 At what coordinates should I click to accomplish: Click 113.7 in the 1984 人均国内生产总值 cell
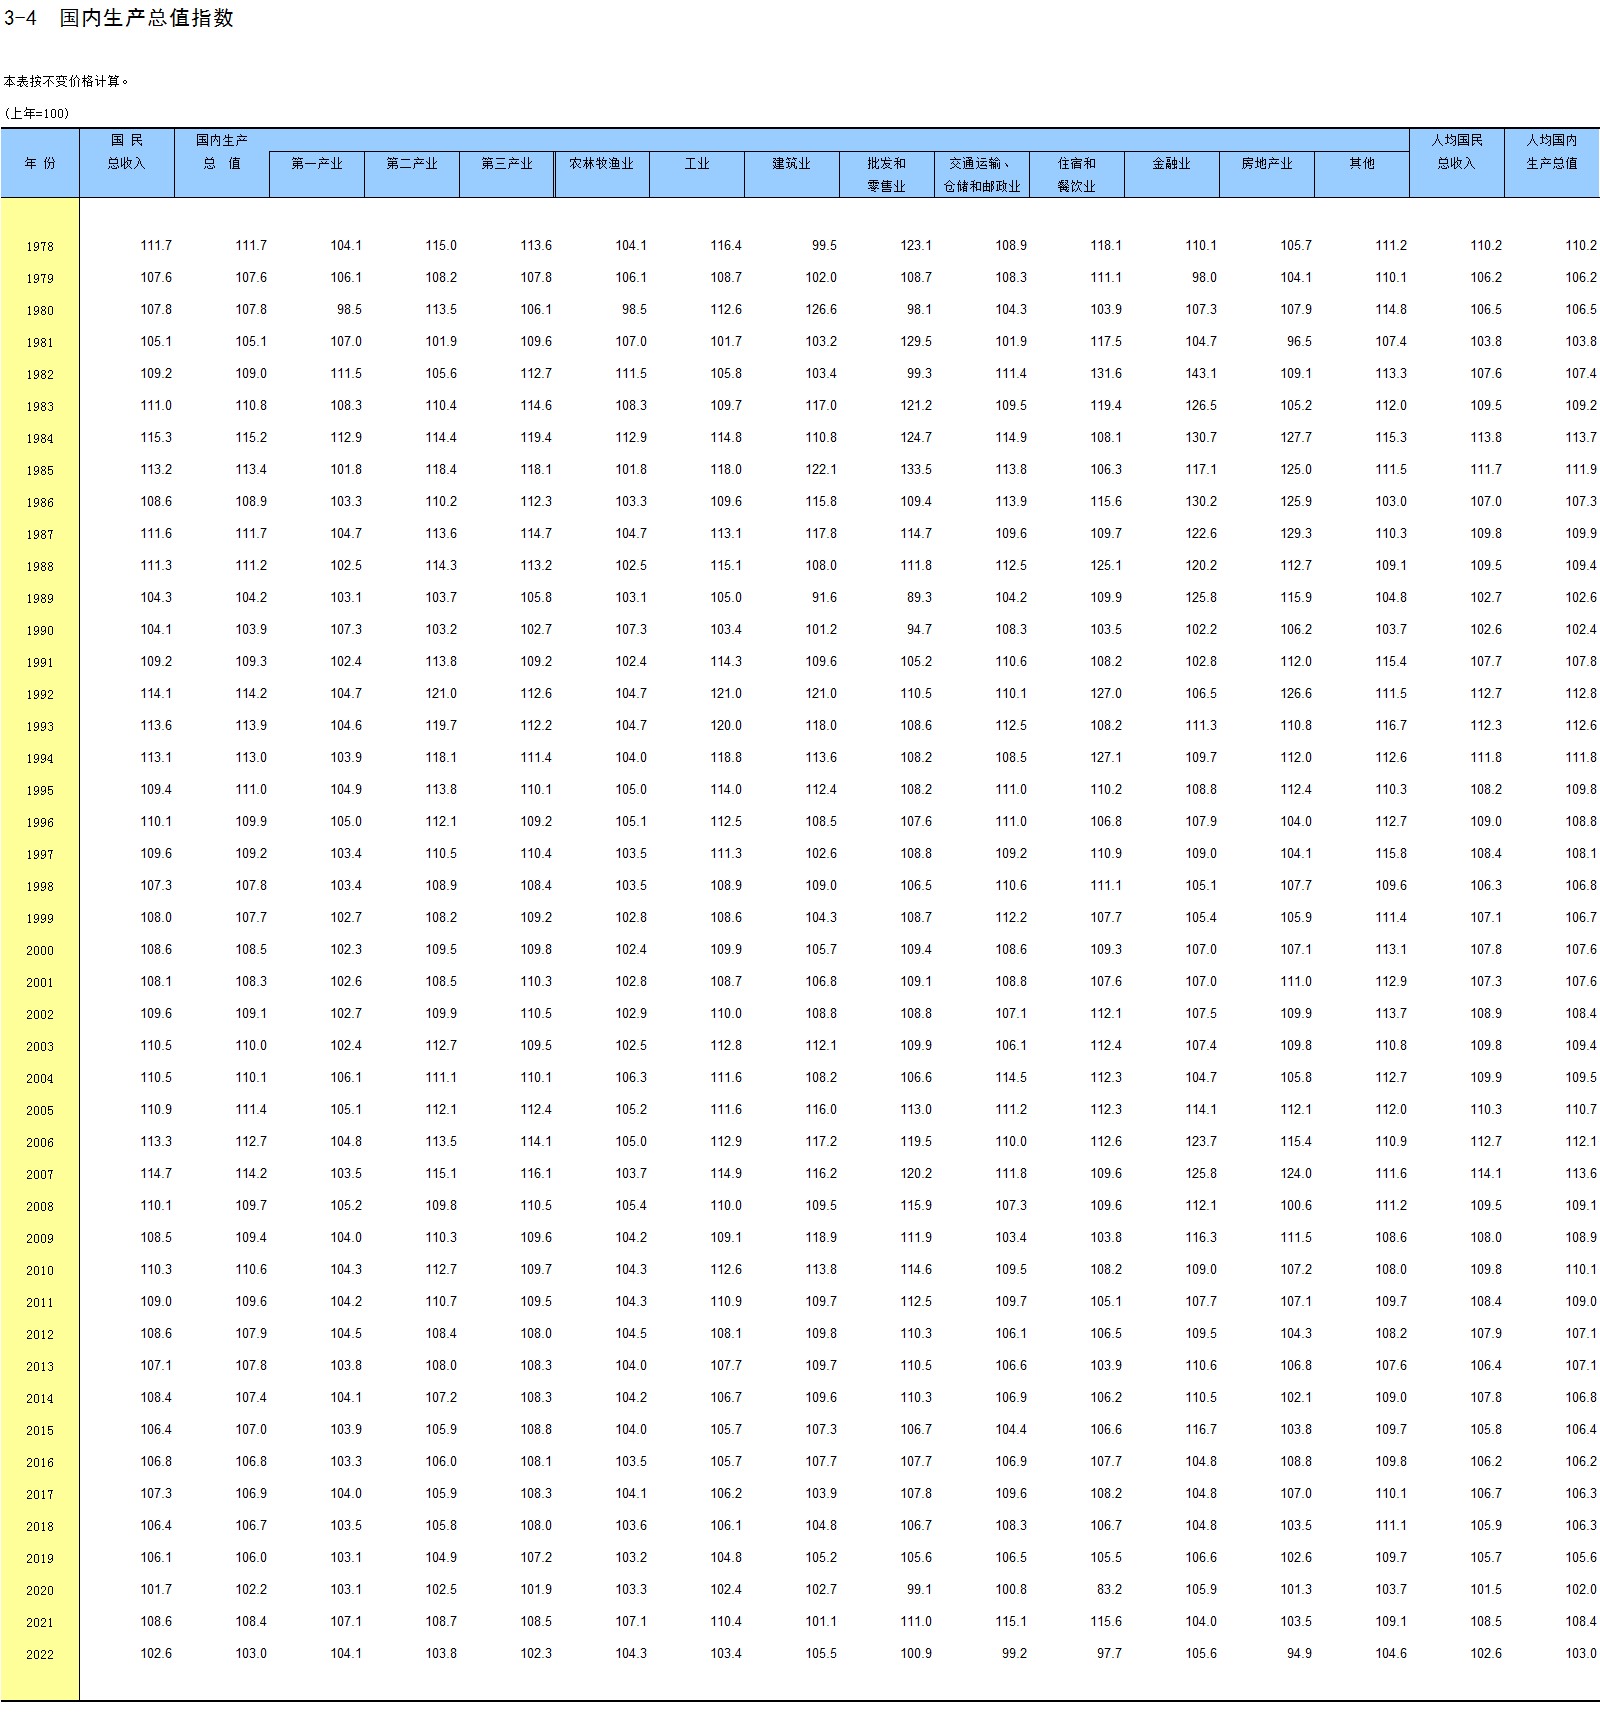(x=1581, y=438)
